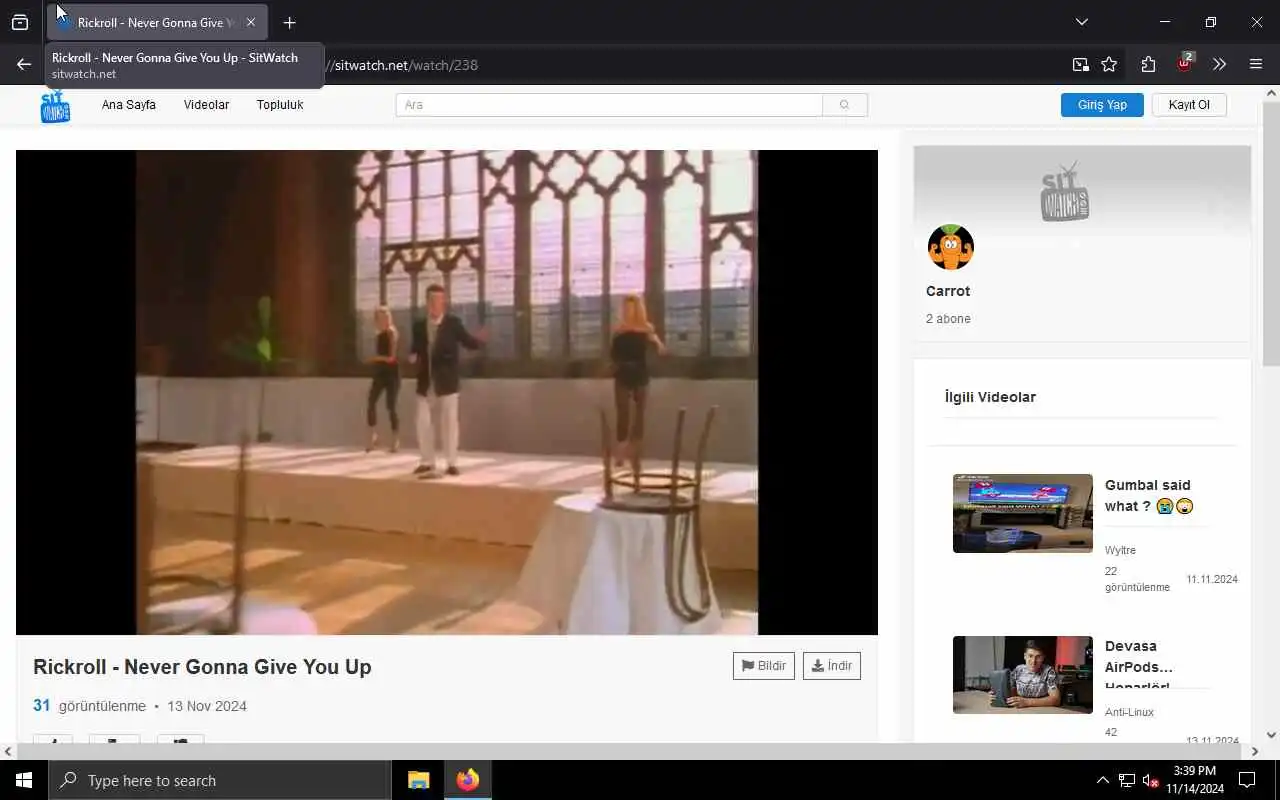Click Firefox icon in taskbar
Screen dimensions: 1280x800
click(468, 780)
